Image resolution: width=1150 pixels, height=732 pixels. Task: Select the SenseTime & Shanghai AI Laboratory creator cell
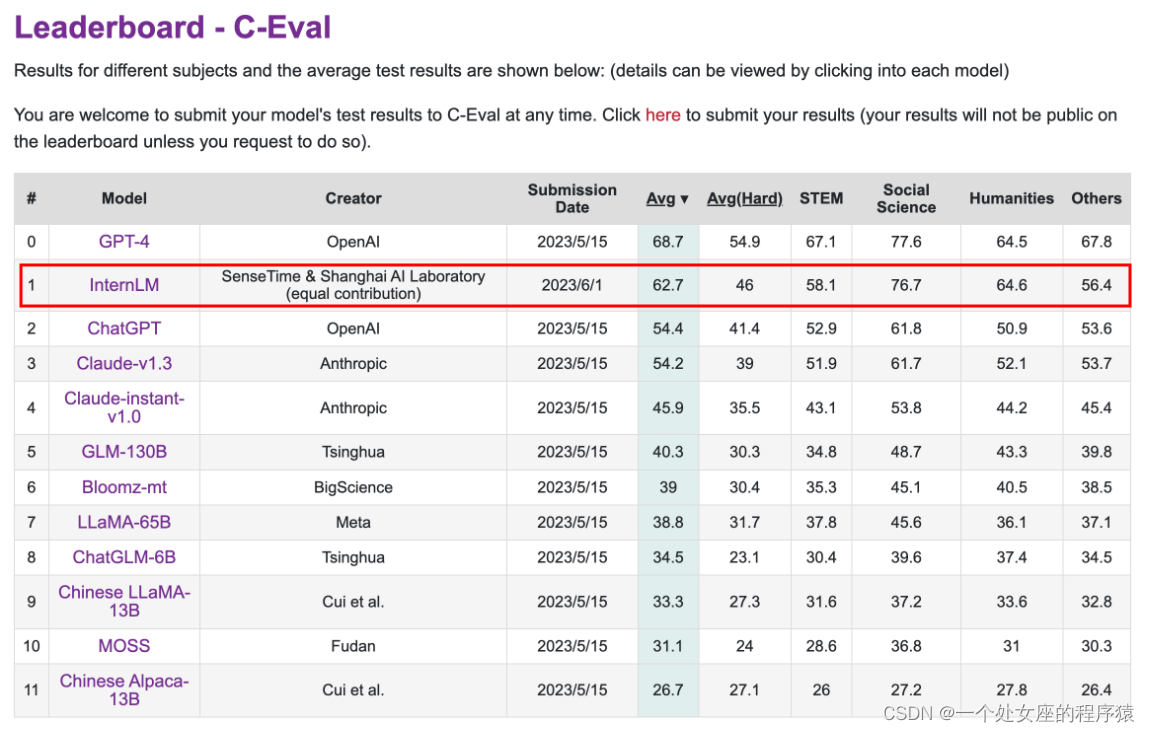click(353, 285)
